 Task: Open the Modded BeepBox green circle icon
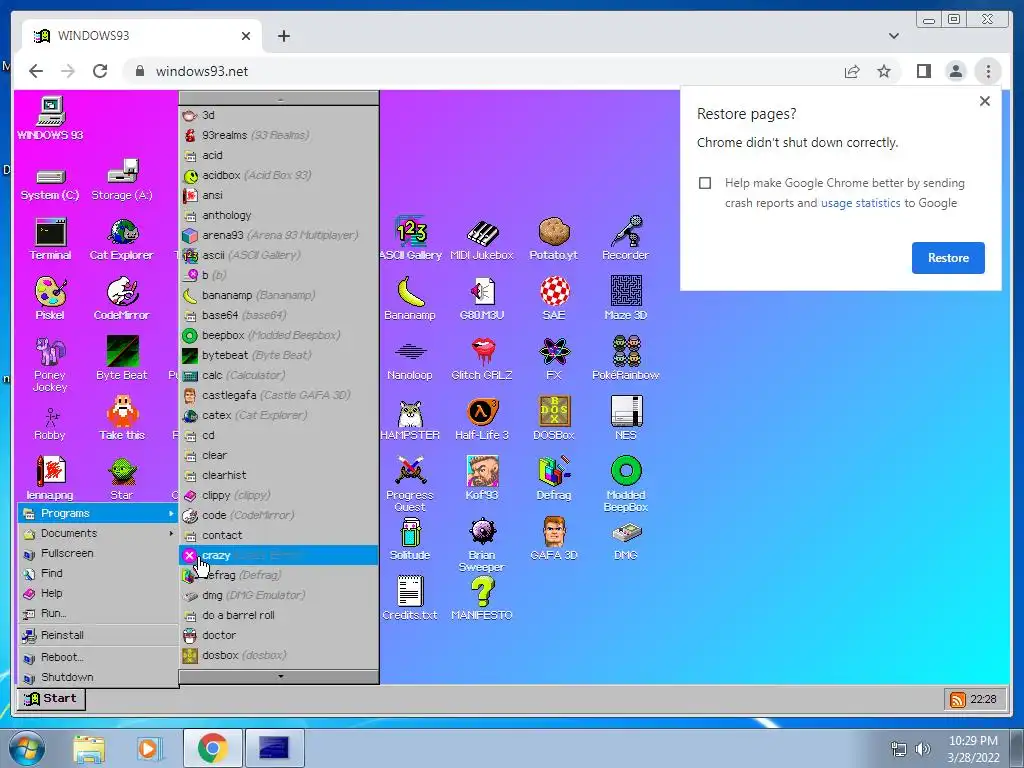tap(626, 484)
